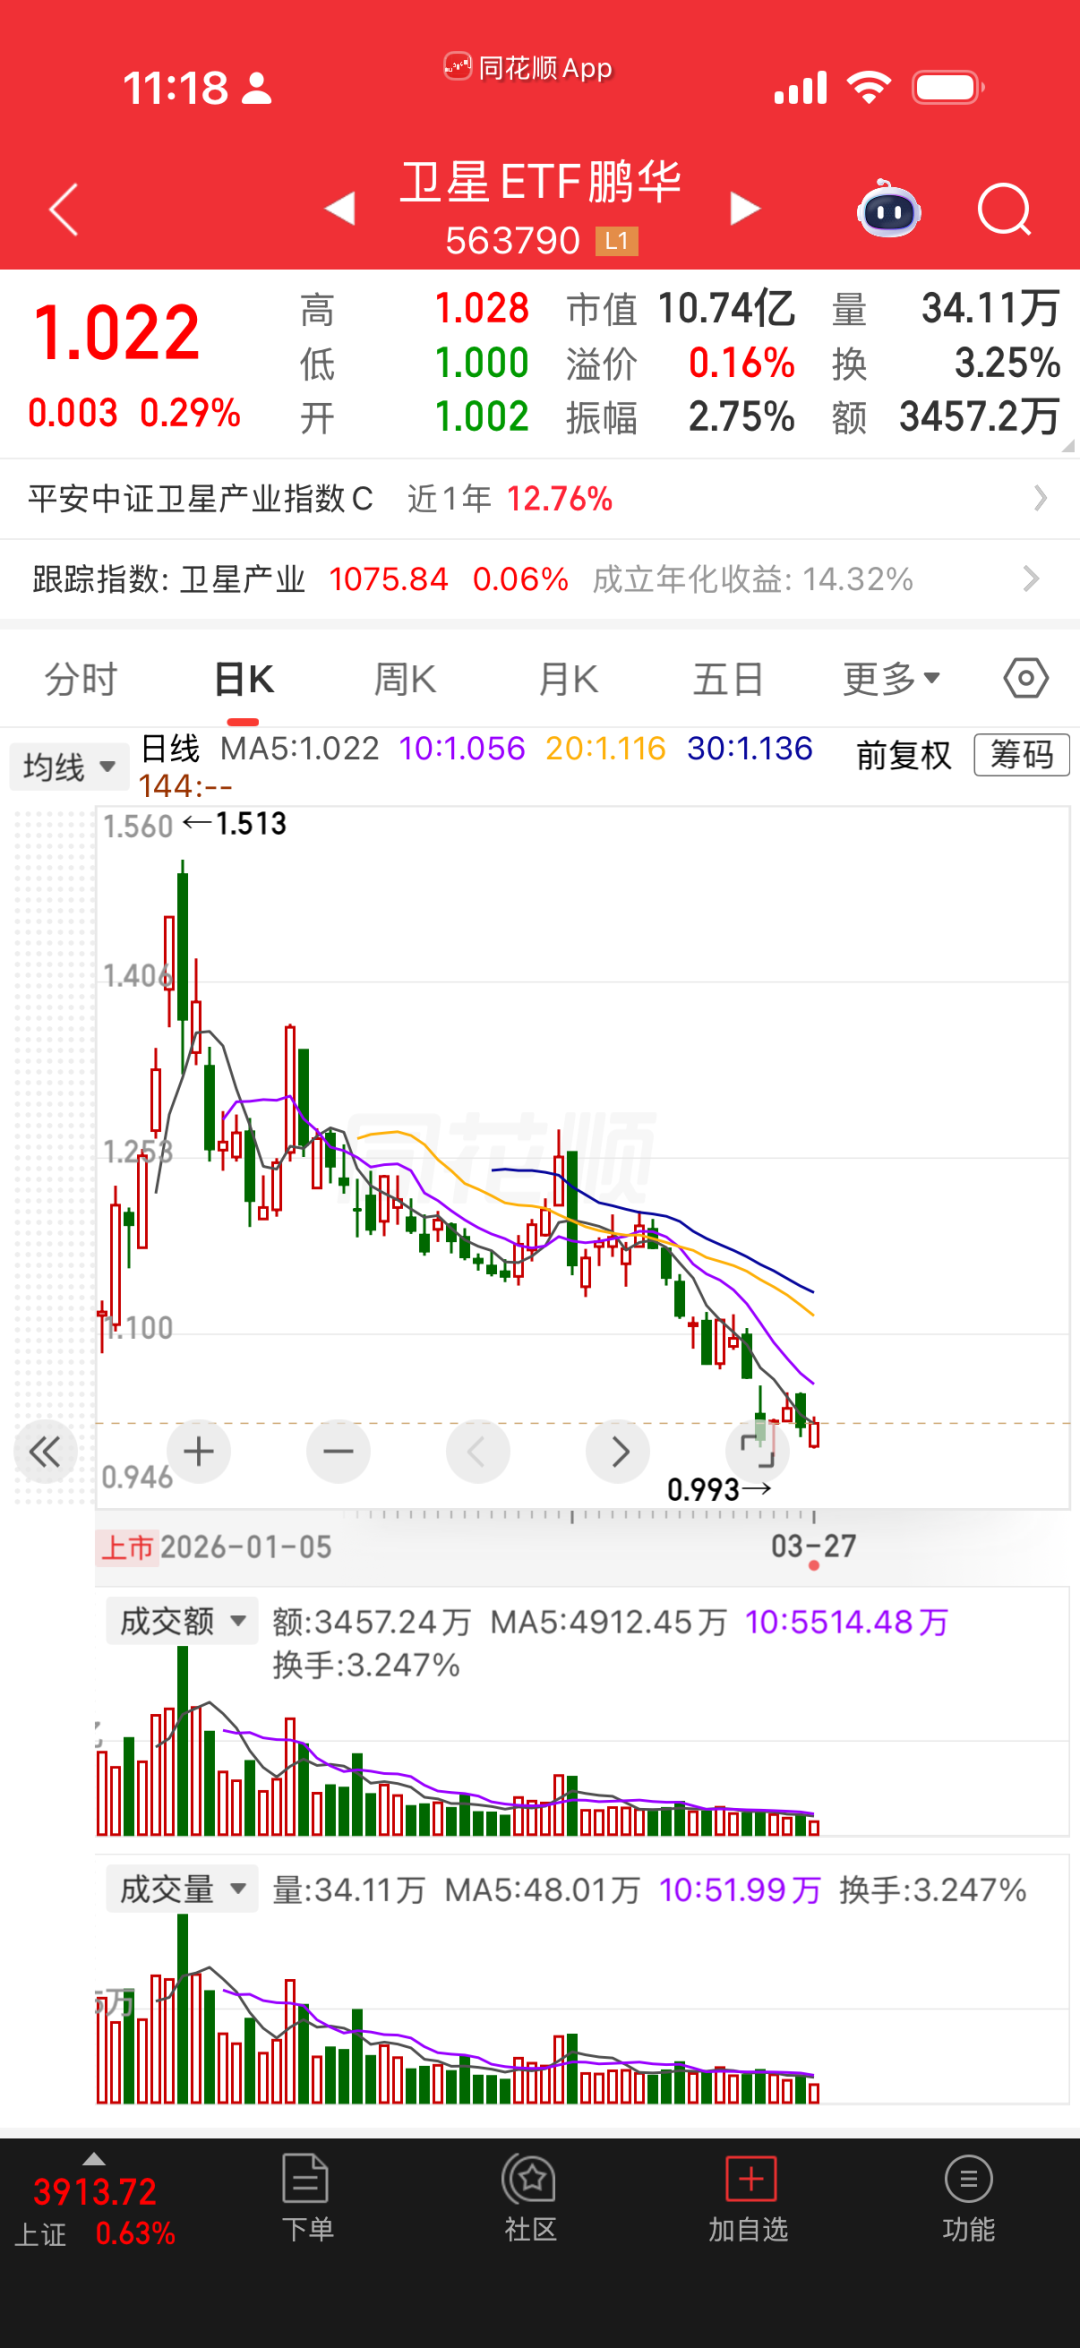This screenshot has height=2348, width=1080.
Task: Move chart right with right chevron
Action: point(617,1451)
